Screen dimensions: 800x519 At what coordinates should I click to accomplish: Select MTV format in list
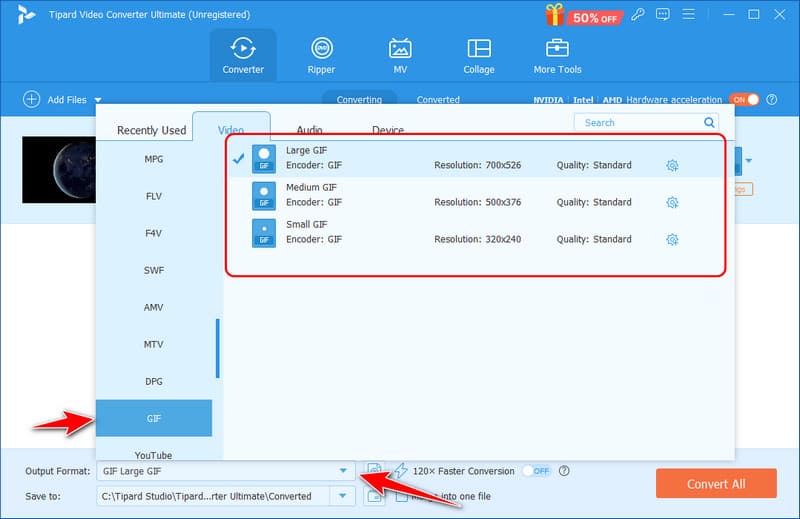point(154,344)
